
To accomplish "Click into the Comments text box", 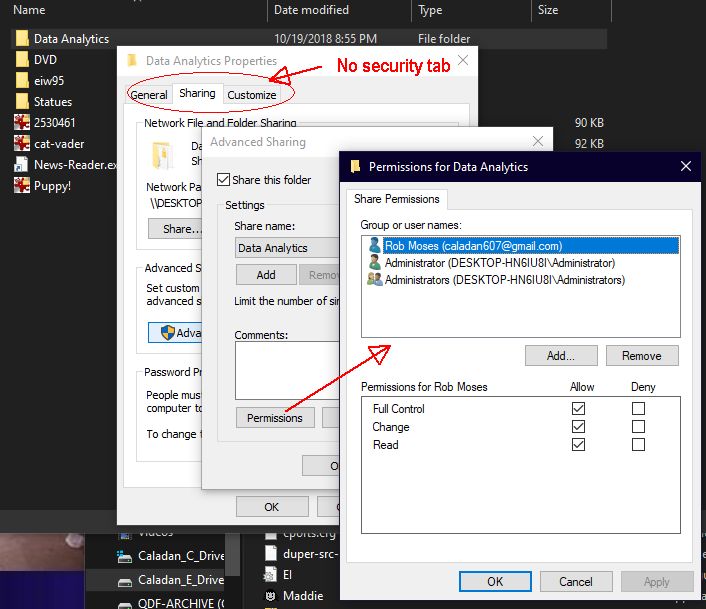I will pyautogui.click(x=287, y=370).
